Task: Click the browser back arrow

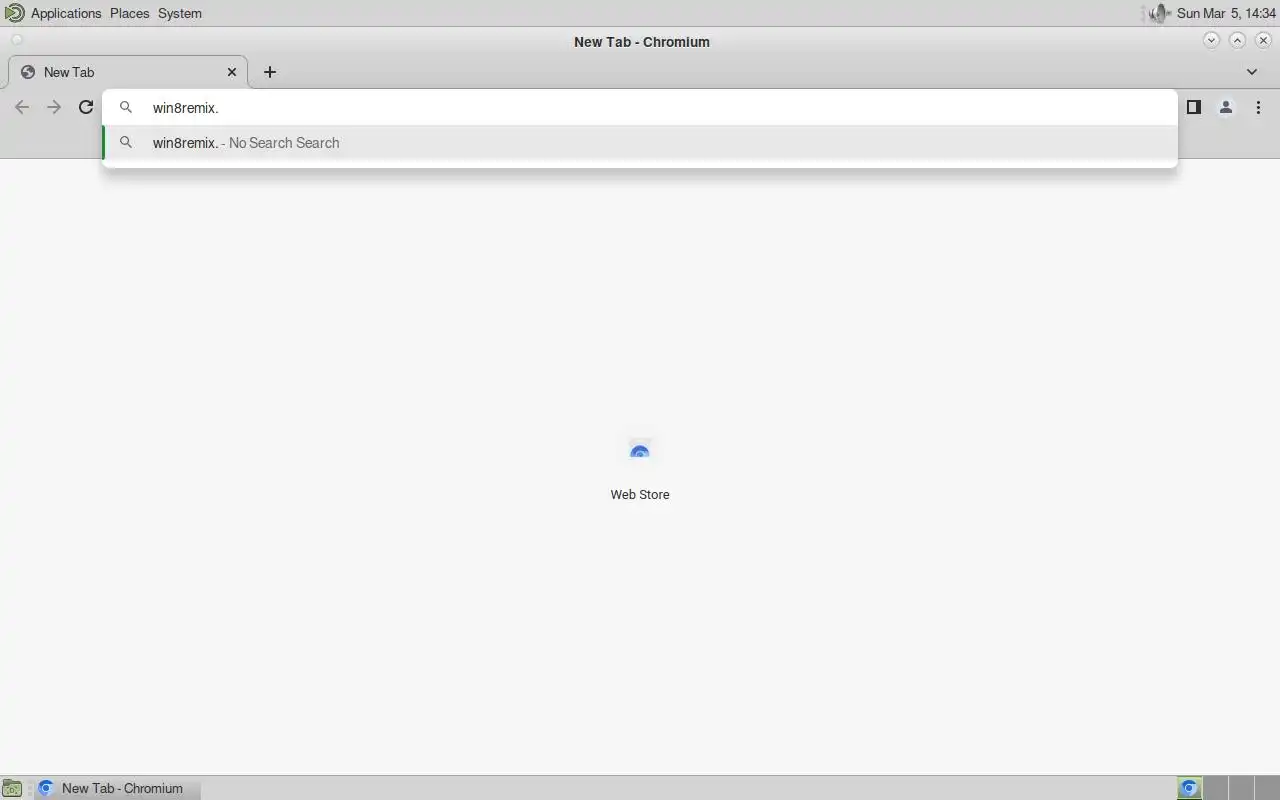Action: 22,107
